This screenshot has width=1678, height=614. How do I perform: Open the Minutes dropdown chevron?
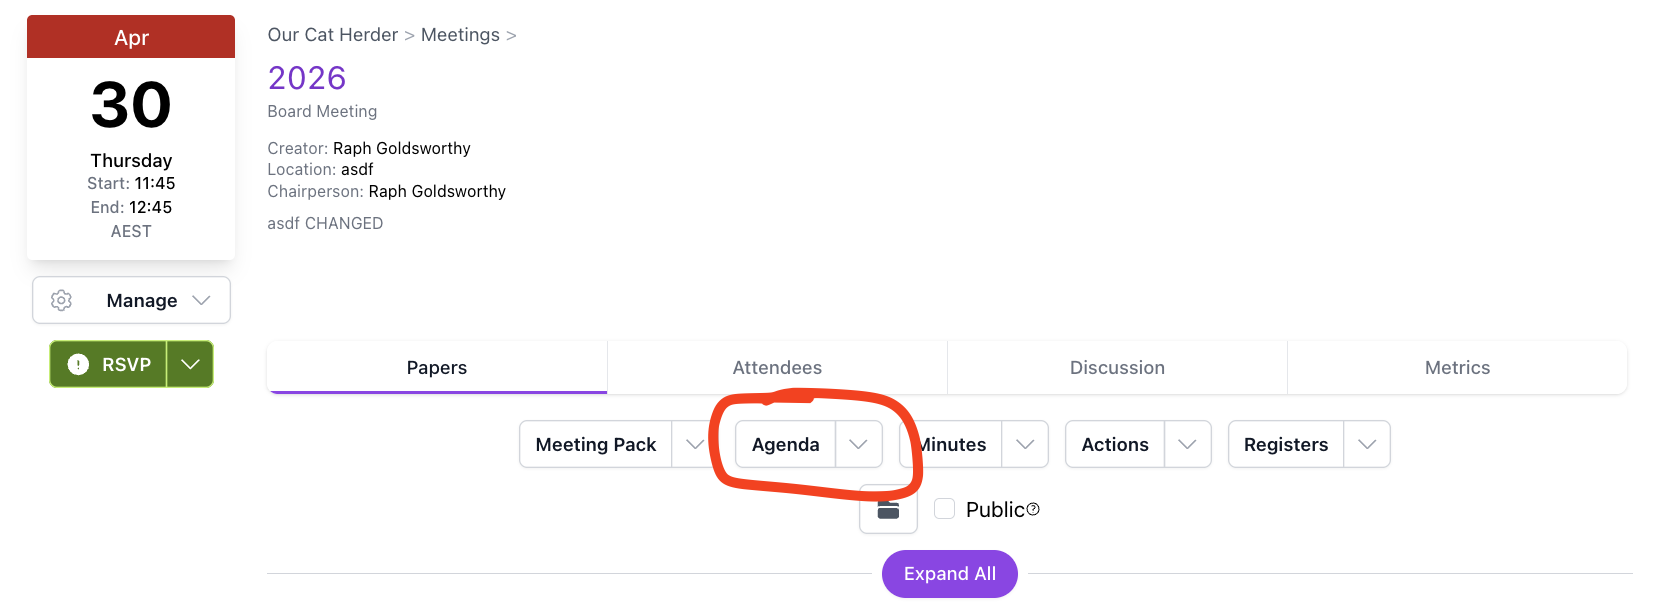1024,444
